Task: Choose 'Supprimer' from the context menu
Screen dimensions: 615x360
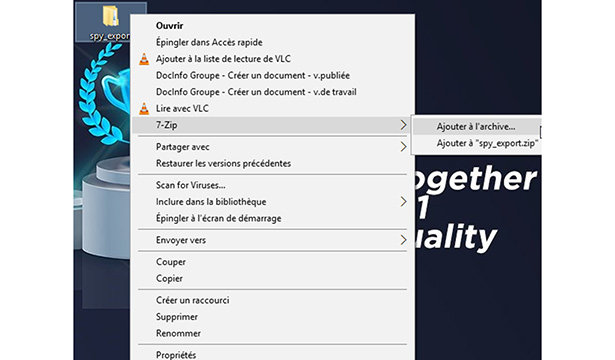Action: click(176, 317)
